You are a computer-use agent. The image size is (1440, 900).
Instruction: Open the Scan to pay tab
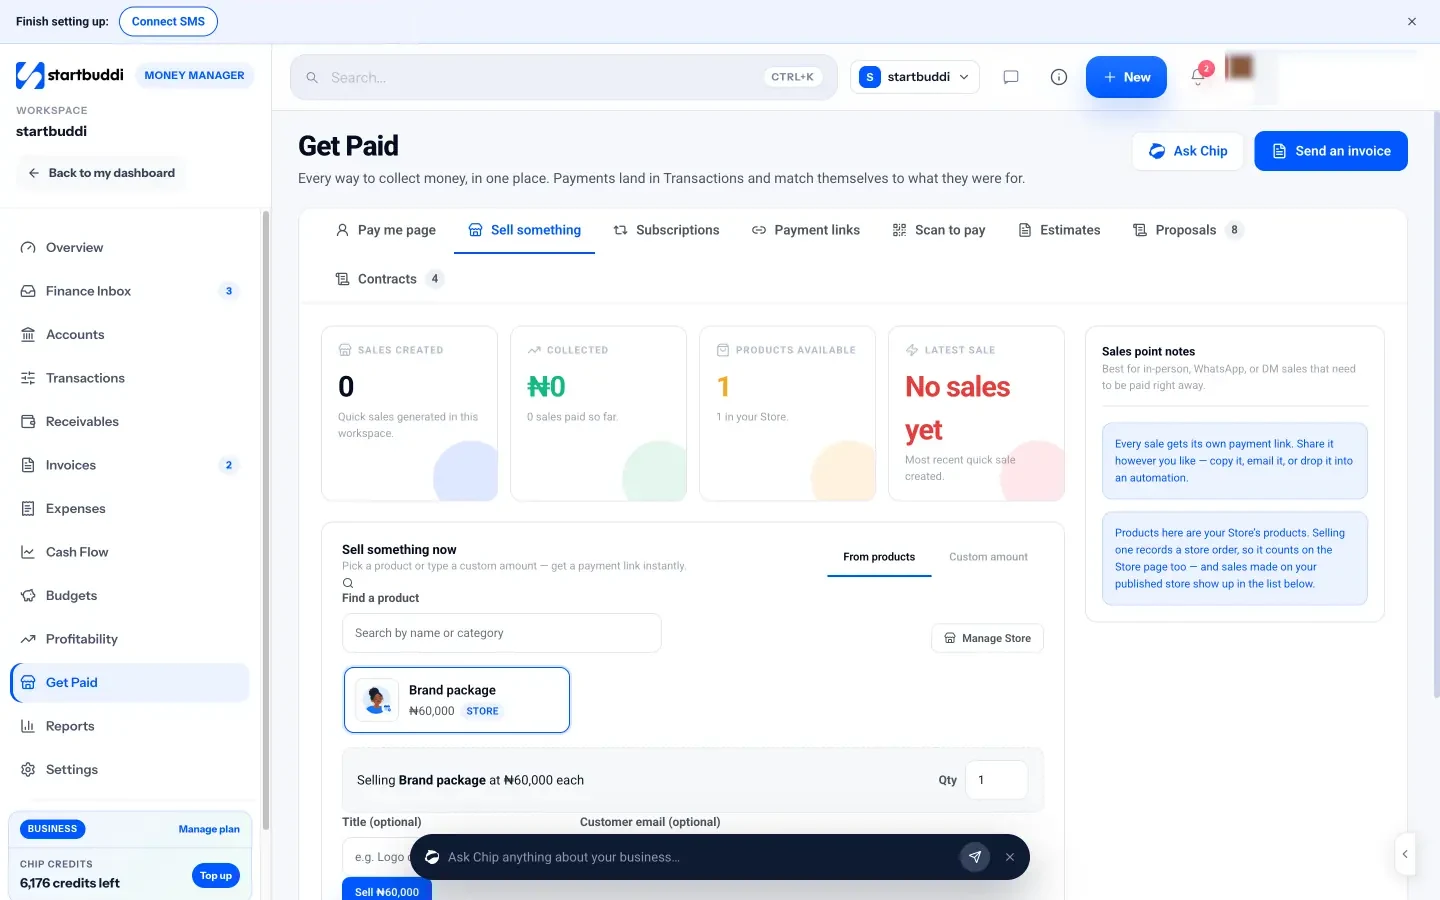pyautogui.click(x=939, y=230)
